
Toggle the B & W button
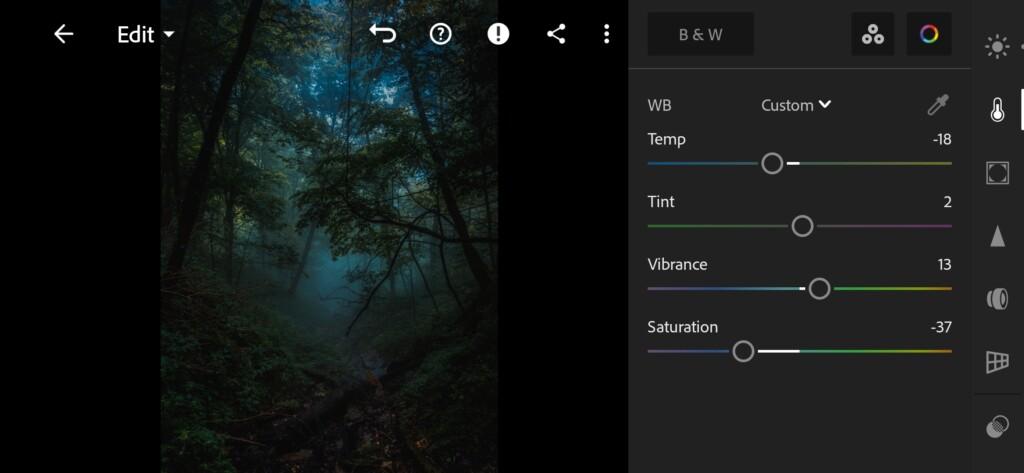(701, 34)
